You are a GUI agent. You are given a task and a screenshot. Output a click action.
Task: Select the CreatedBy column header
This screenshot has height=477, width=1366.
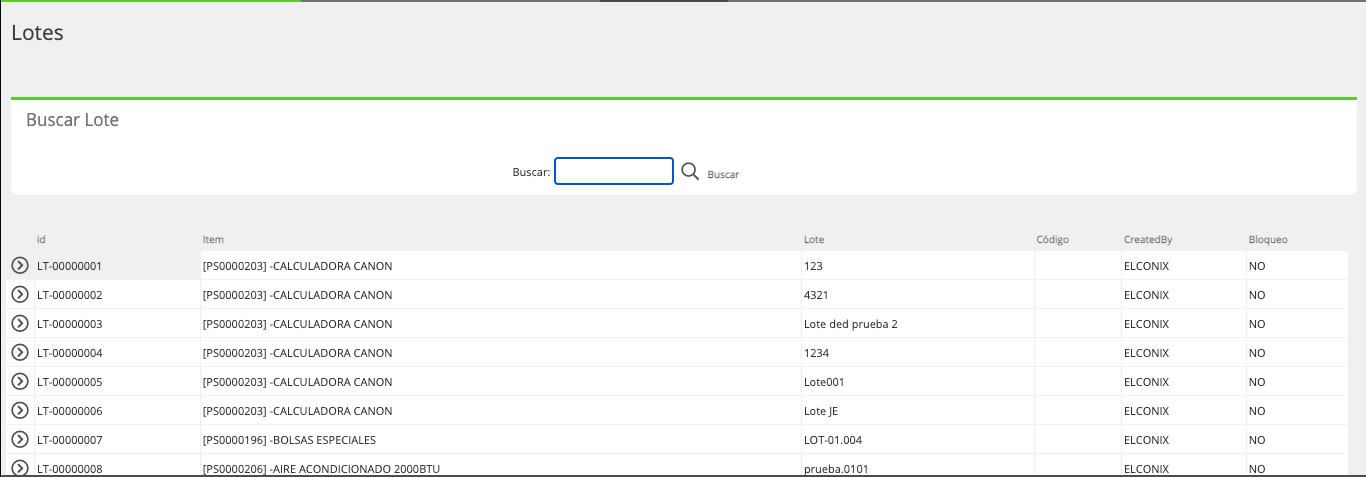(1148, 240)
